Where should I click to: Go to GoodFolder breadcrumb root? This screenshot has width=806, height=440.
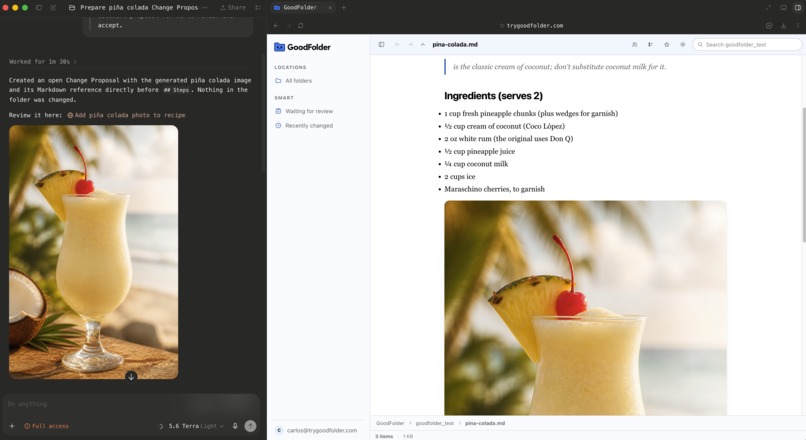tap(390, 424)
